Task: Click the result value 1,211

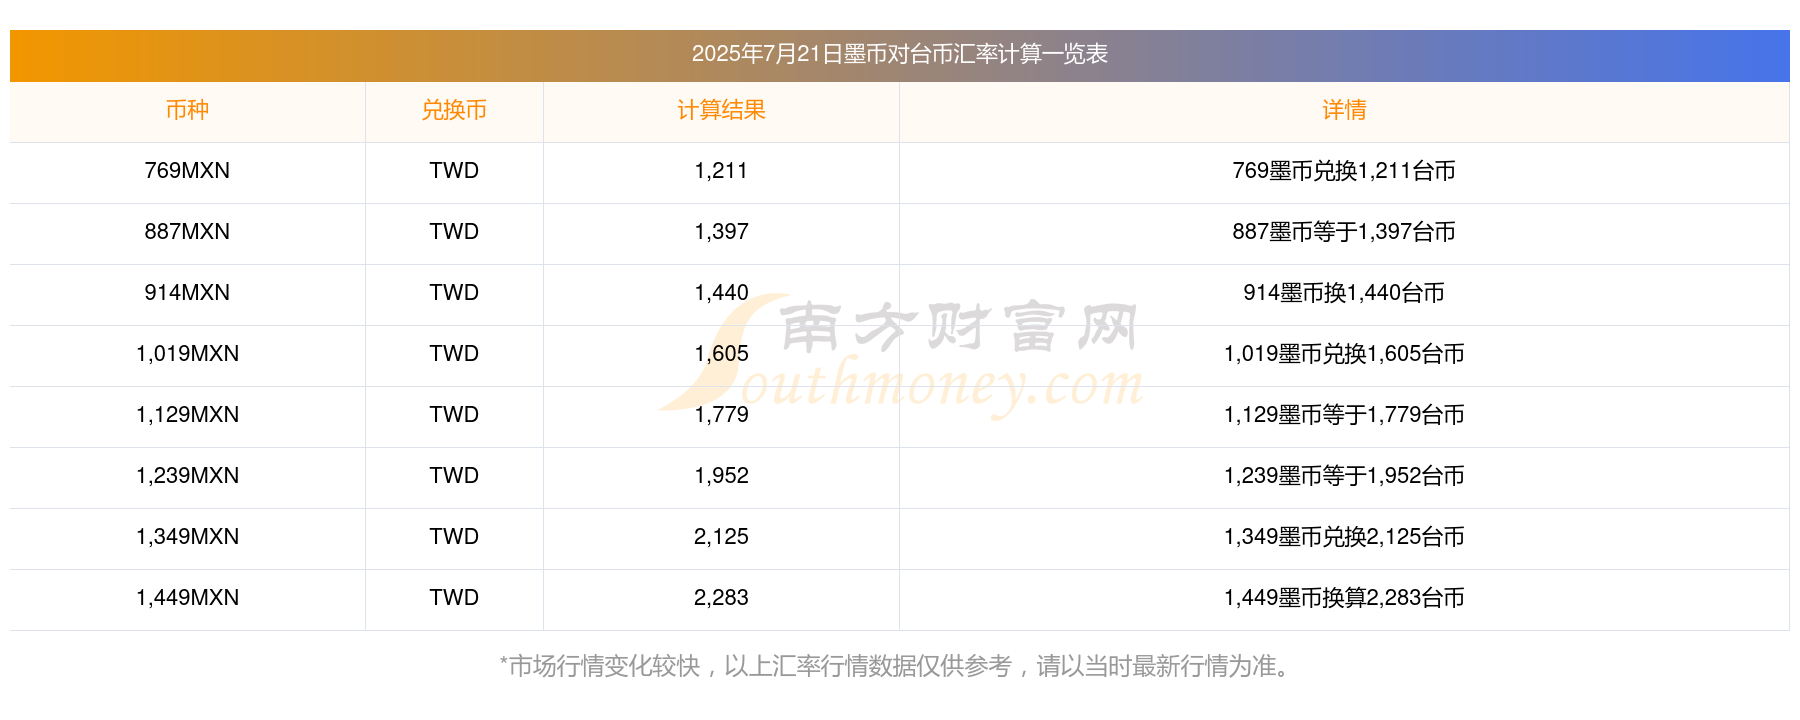Action: (x=721, y=171)
